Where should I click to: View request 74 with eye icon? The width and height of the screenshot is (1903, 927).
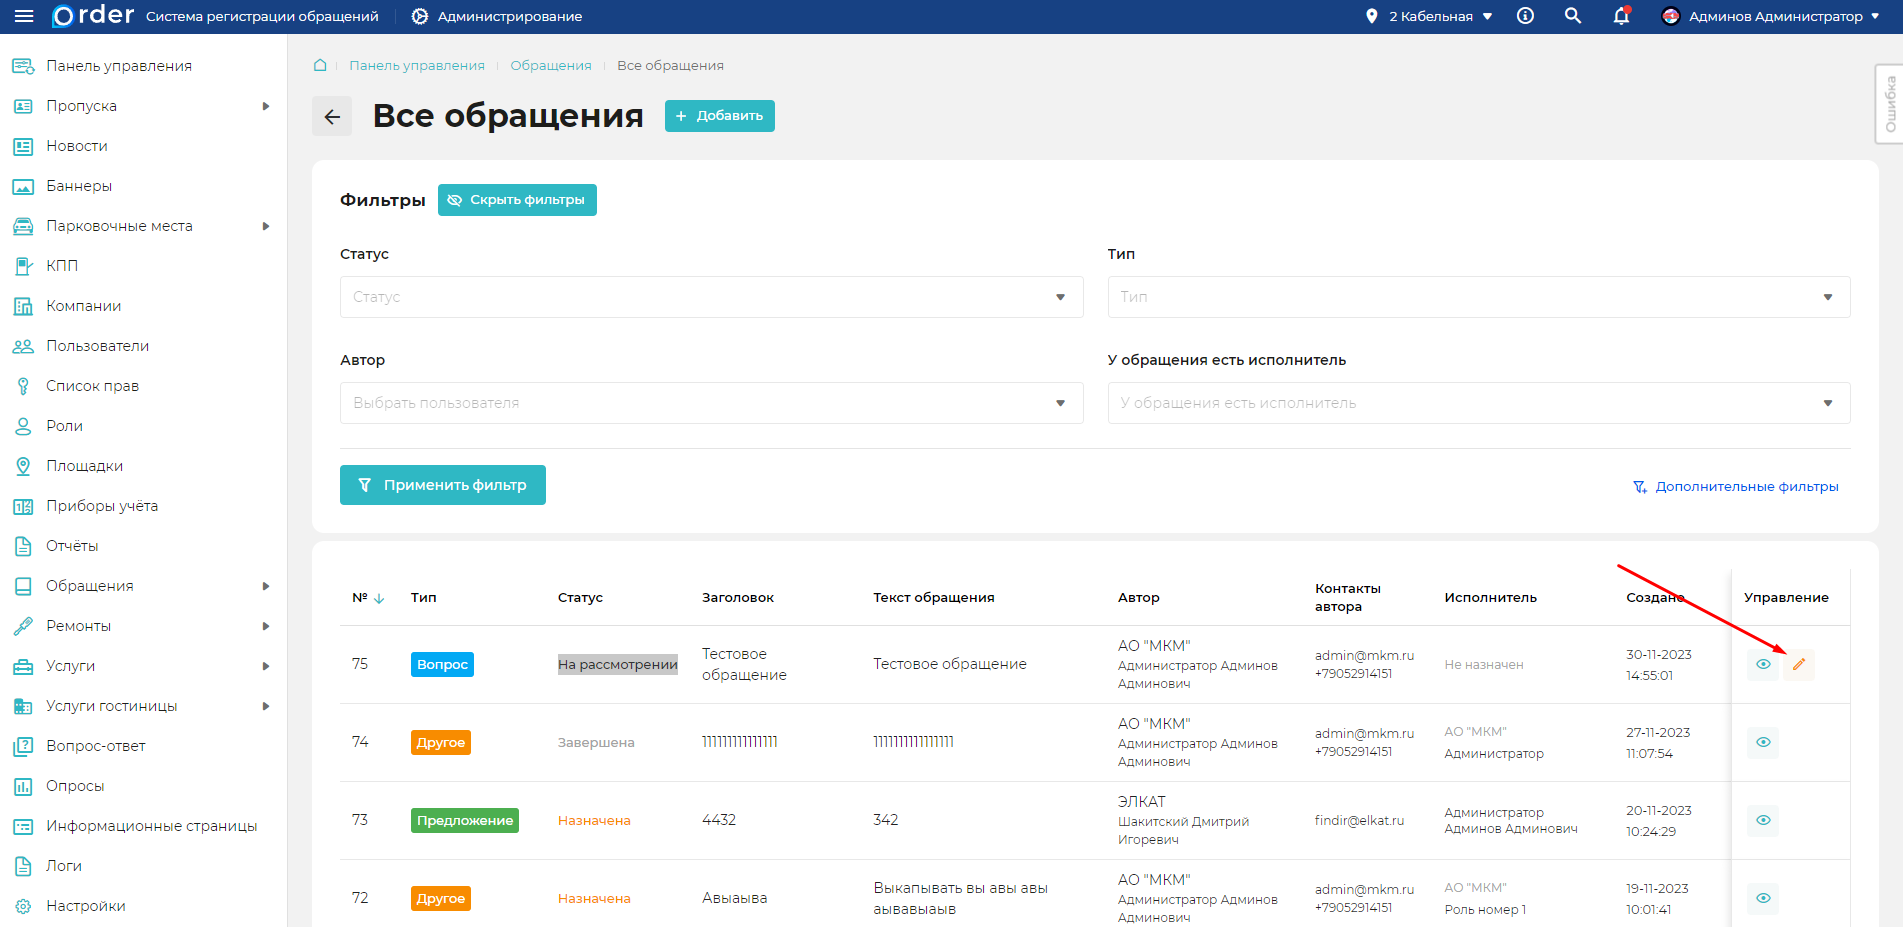click(x=1763, y=742)
